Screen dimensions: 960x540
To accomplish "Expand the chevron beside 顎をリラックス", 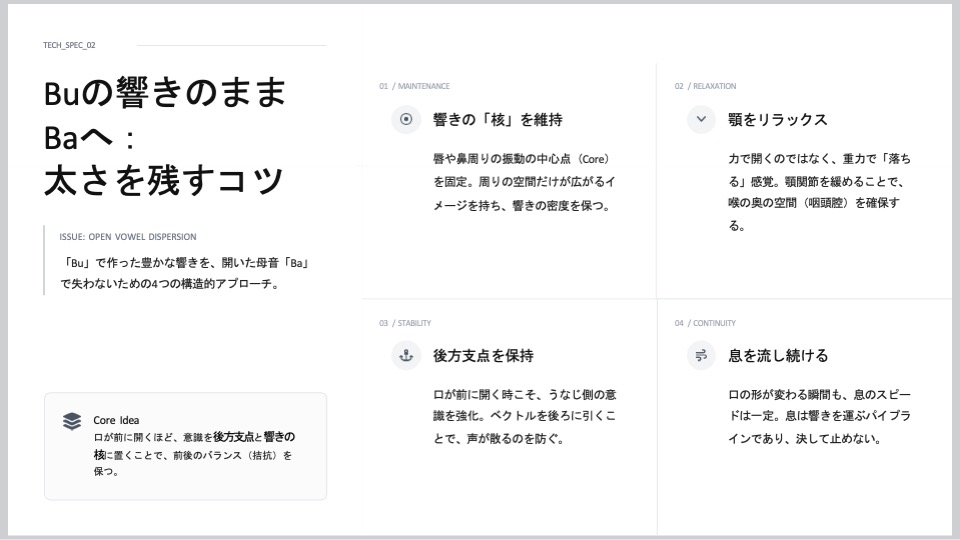I will (x=701, y=119).
